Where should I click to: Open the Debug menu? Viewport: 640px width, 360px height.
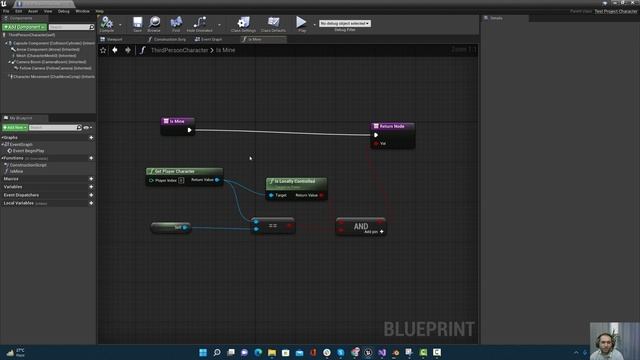click(x=64, y=11)
